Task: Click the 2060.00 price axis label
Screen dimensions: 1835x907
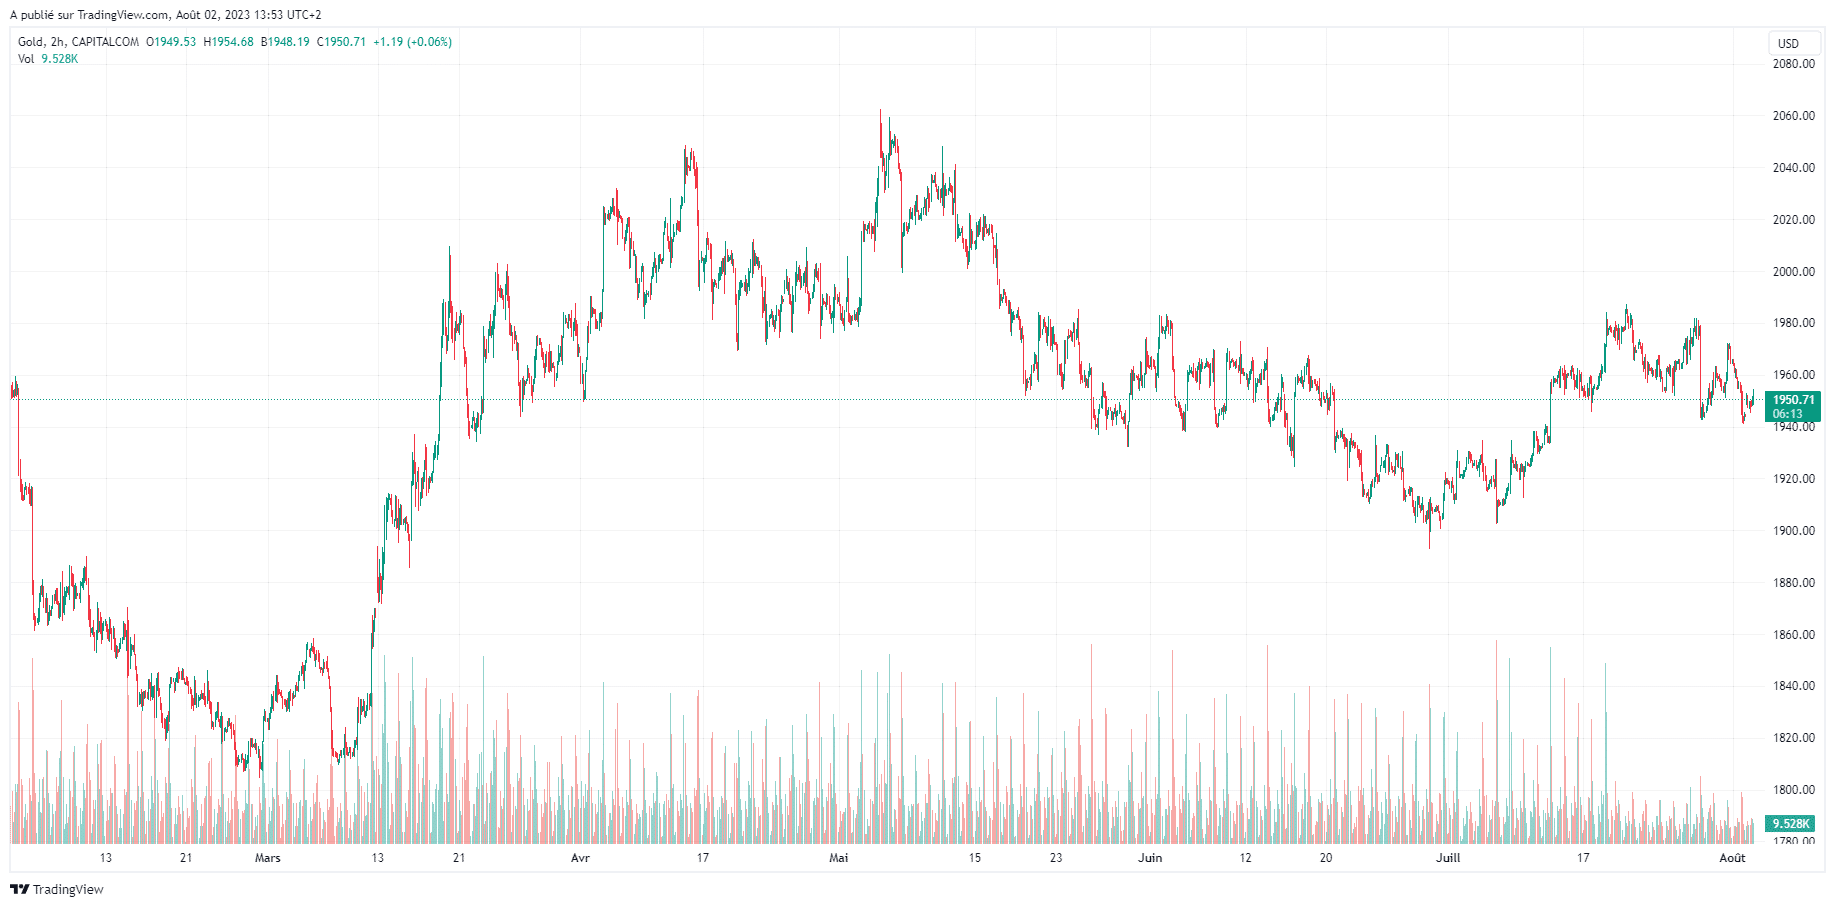Action: [x=1794, y=116]
